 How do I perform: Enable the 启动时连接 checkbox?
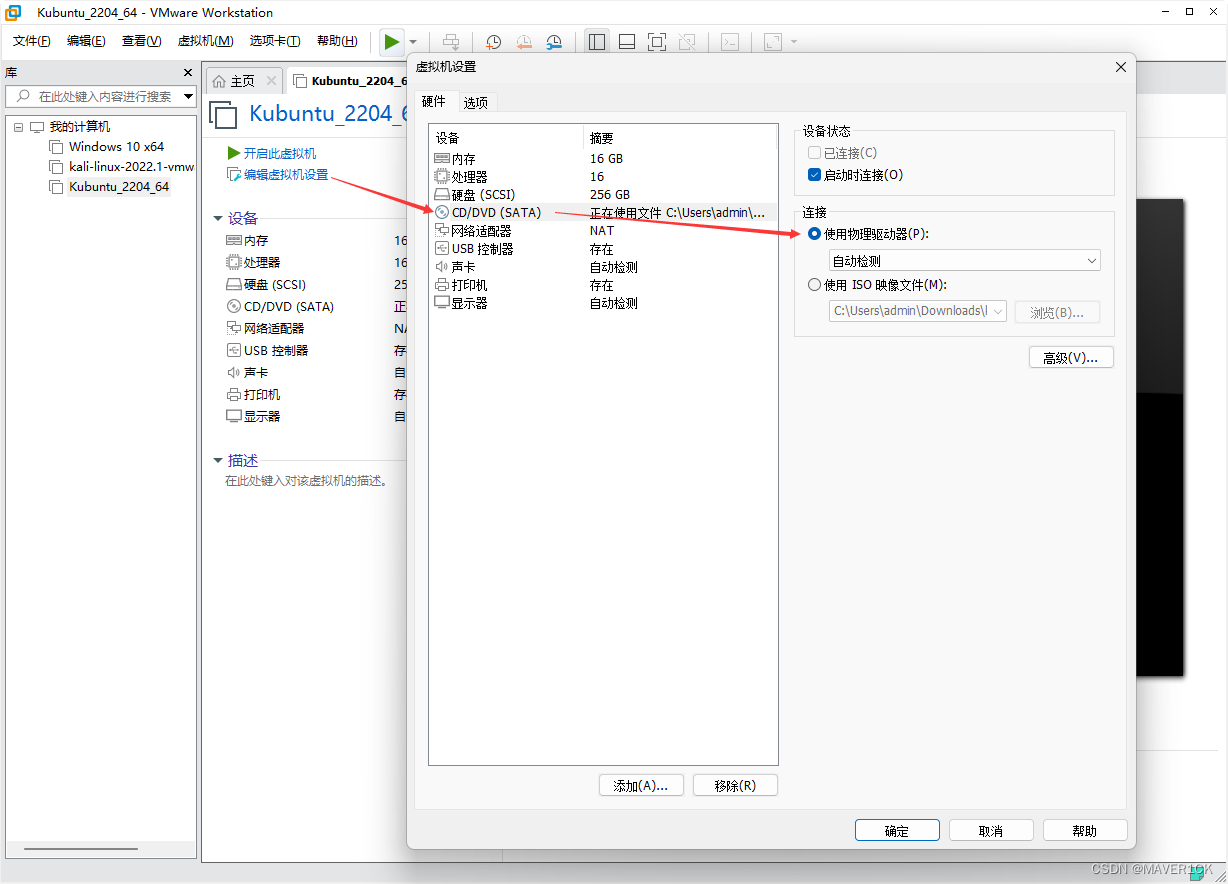[814, 175]
